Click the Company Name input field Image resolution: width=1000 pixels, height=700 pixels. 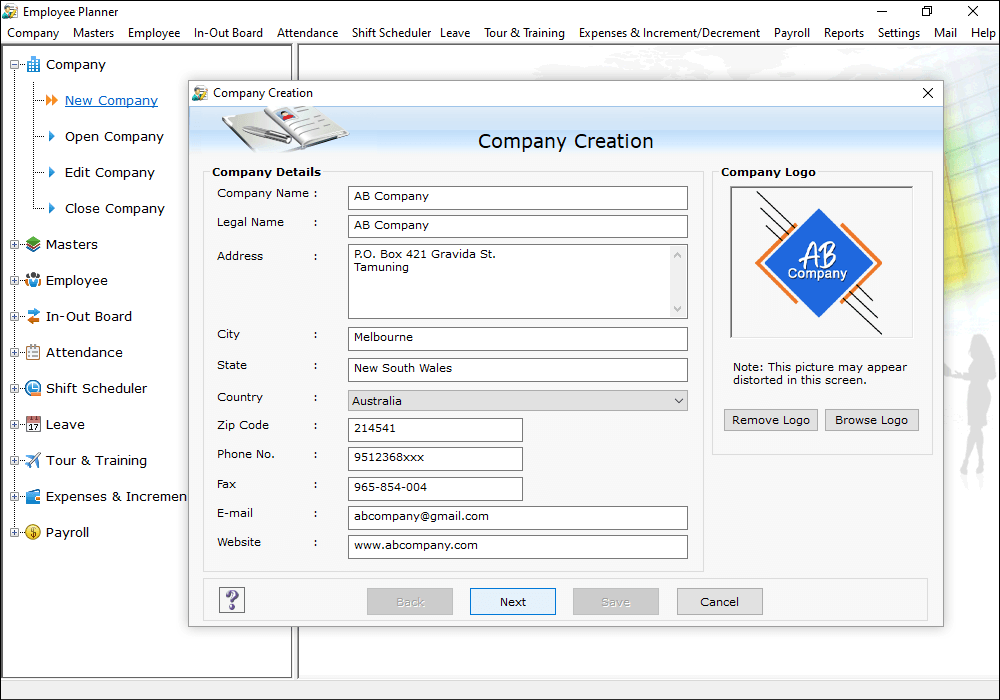(x=517, y=198)
